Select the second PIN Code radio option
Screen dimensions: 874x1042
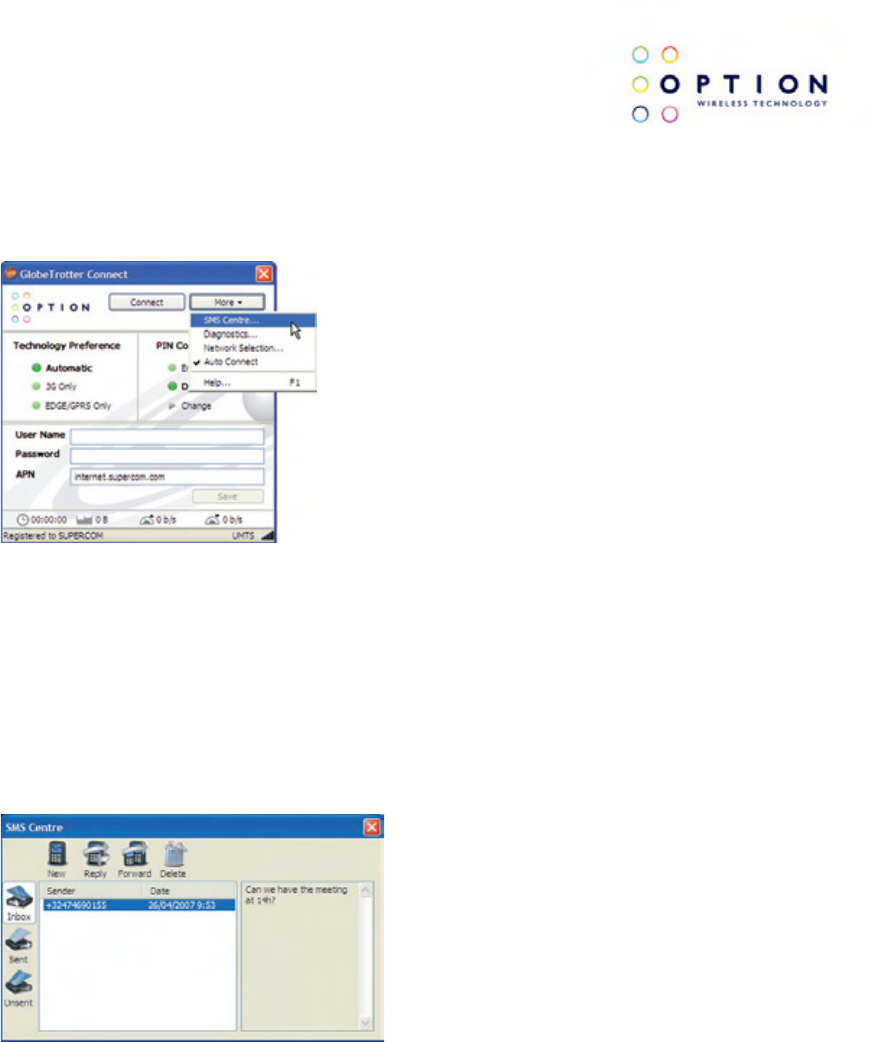tap(172, 386)
